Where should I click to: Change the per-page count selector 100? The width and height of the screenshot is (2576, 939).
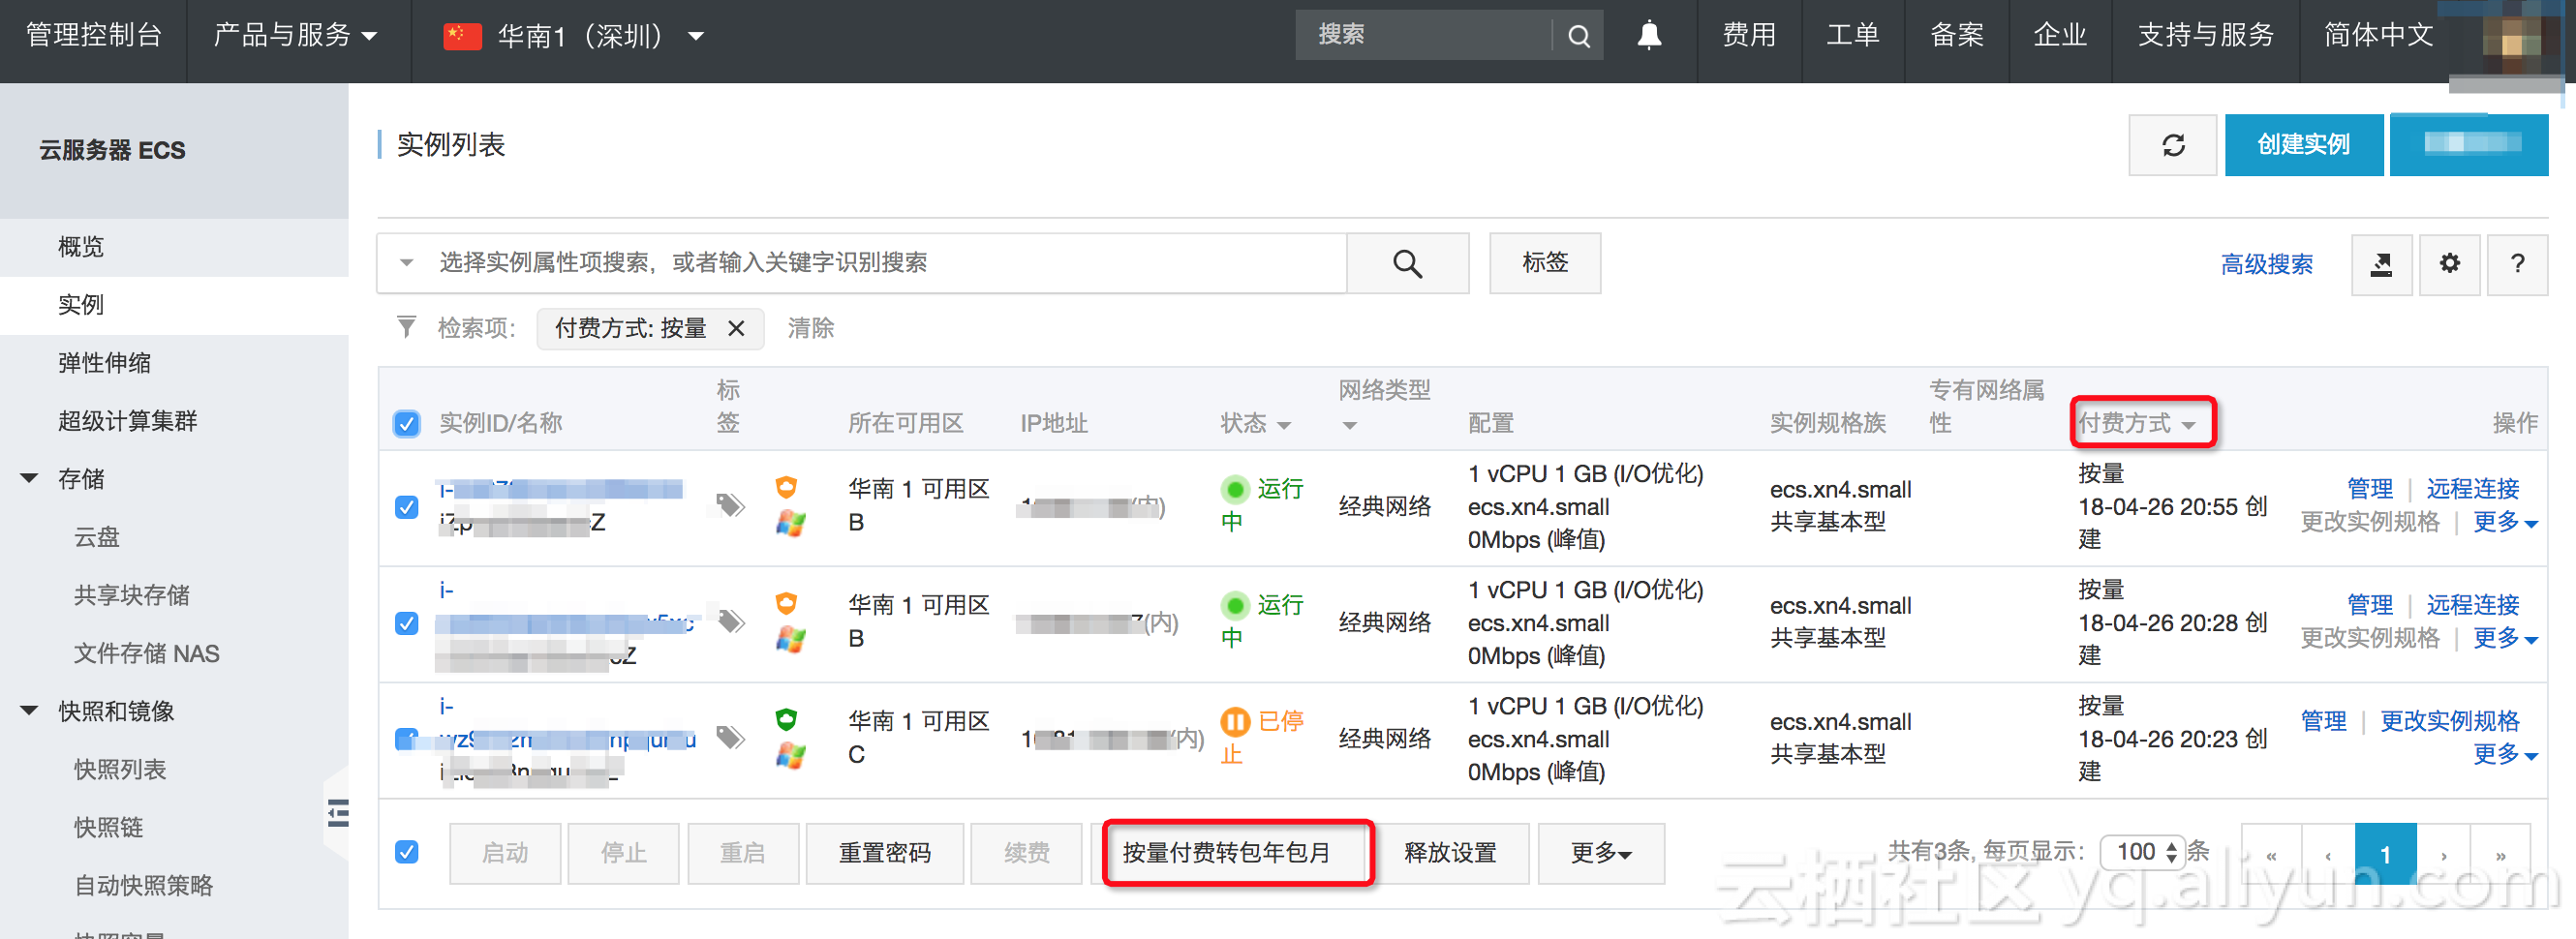point(2143,852)
